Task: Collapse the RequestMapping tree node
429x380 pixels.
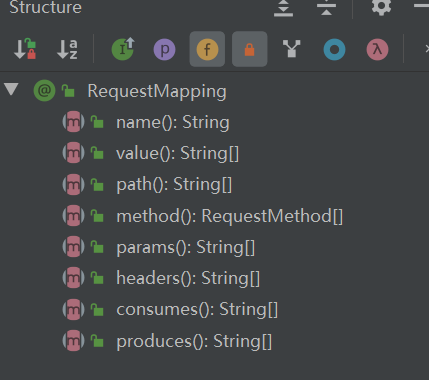Action: [x=11, y=89]
